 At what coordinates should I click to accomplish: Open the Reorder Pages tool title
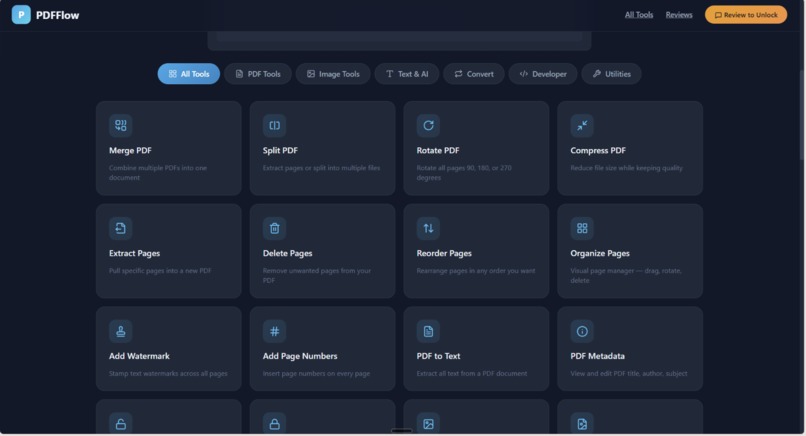[444, 253]
